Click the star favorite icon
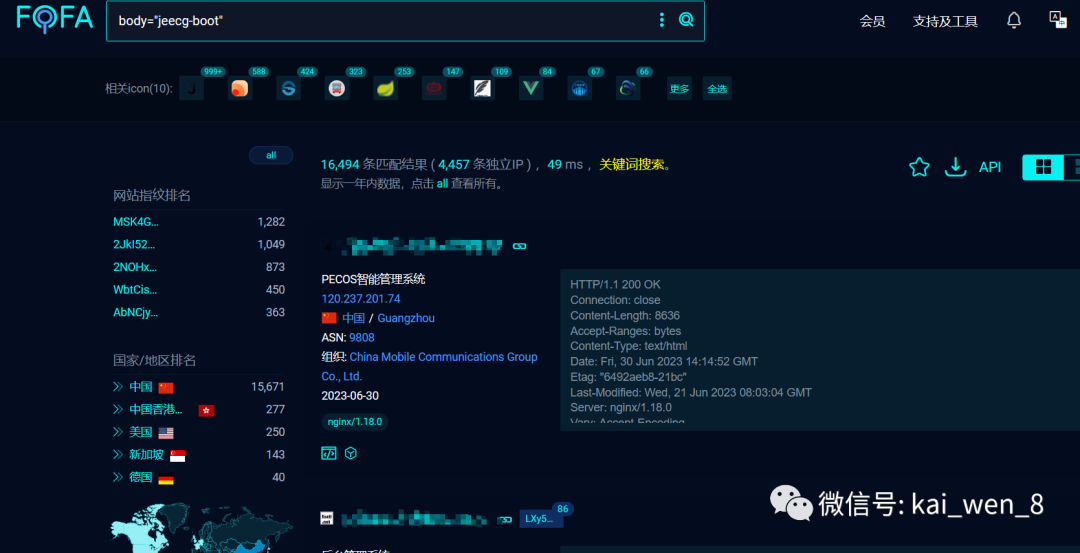This screenshot has width=1080, height=553. [919, 167]
